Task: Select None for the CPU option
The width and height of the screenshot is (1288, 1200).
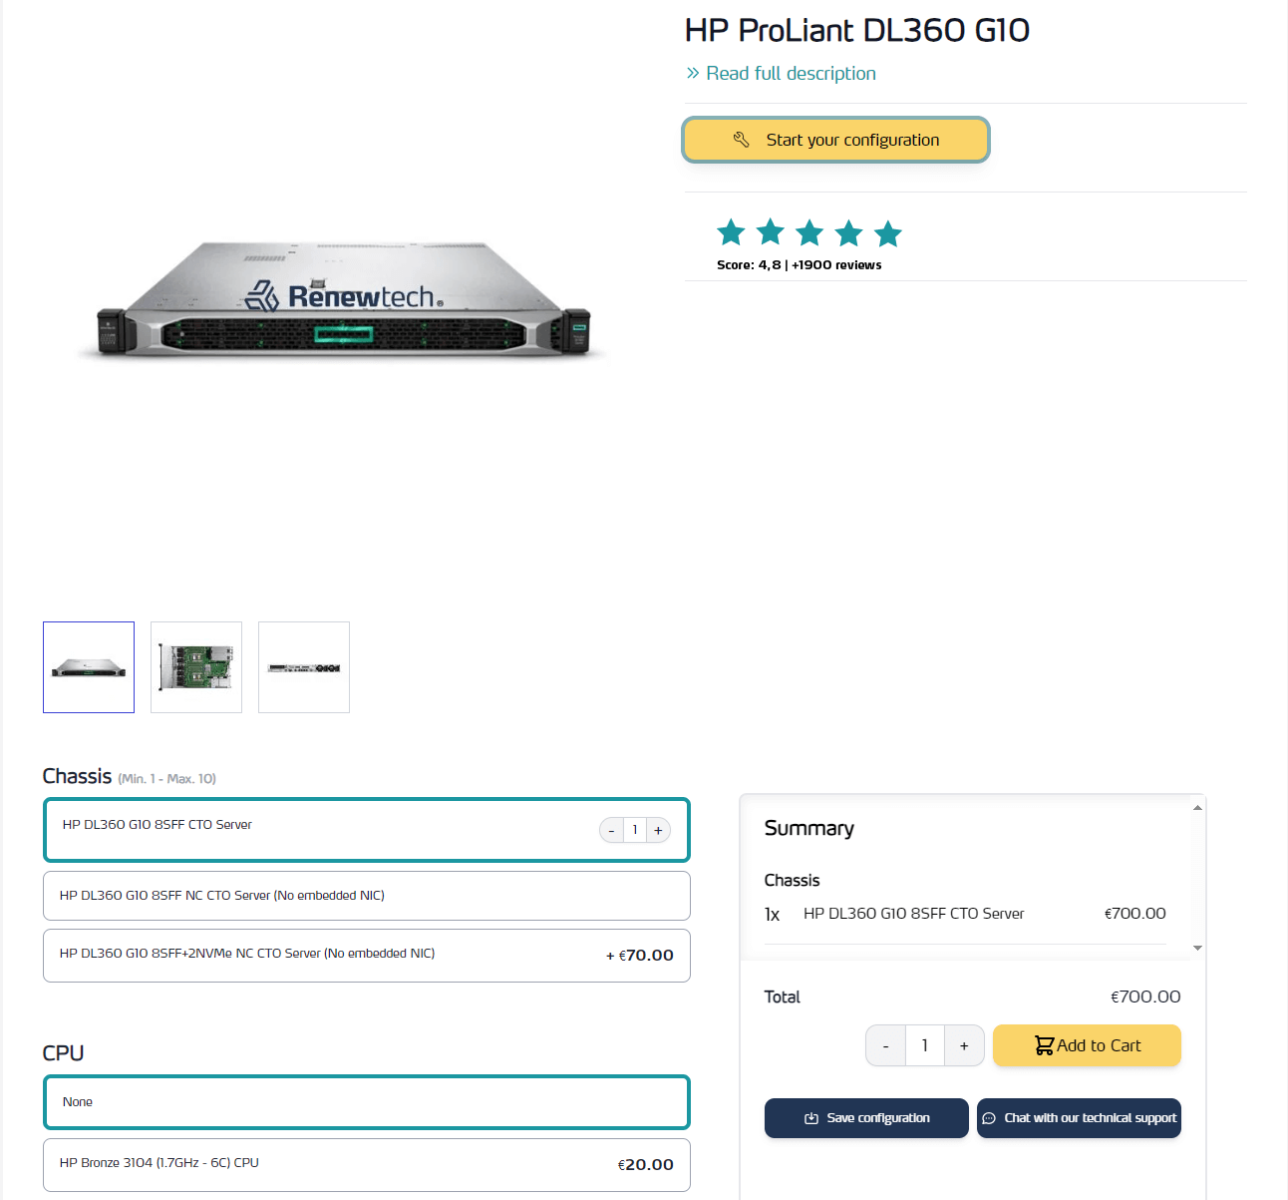Action: (366, 1102)
